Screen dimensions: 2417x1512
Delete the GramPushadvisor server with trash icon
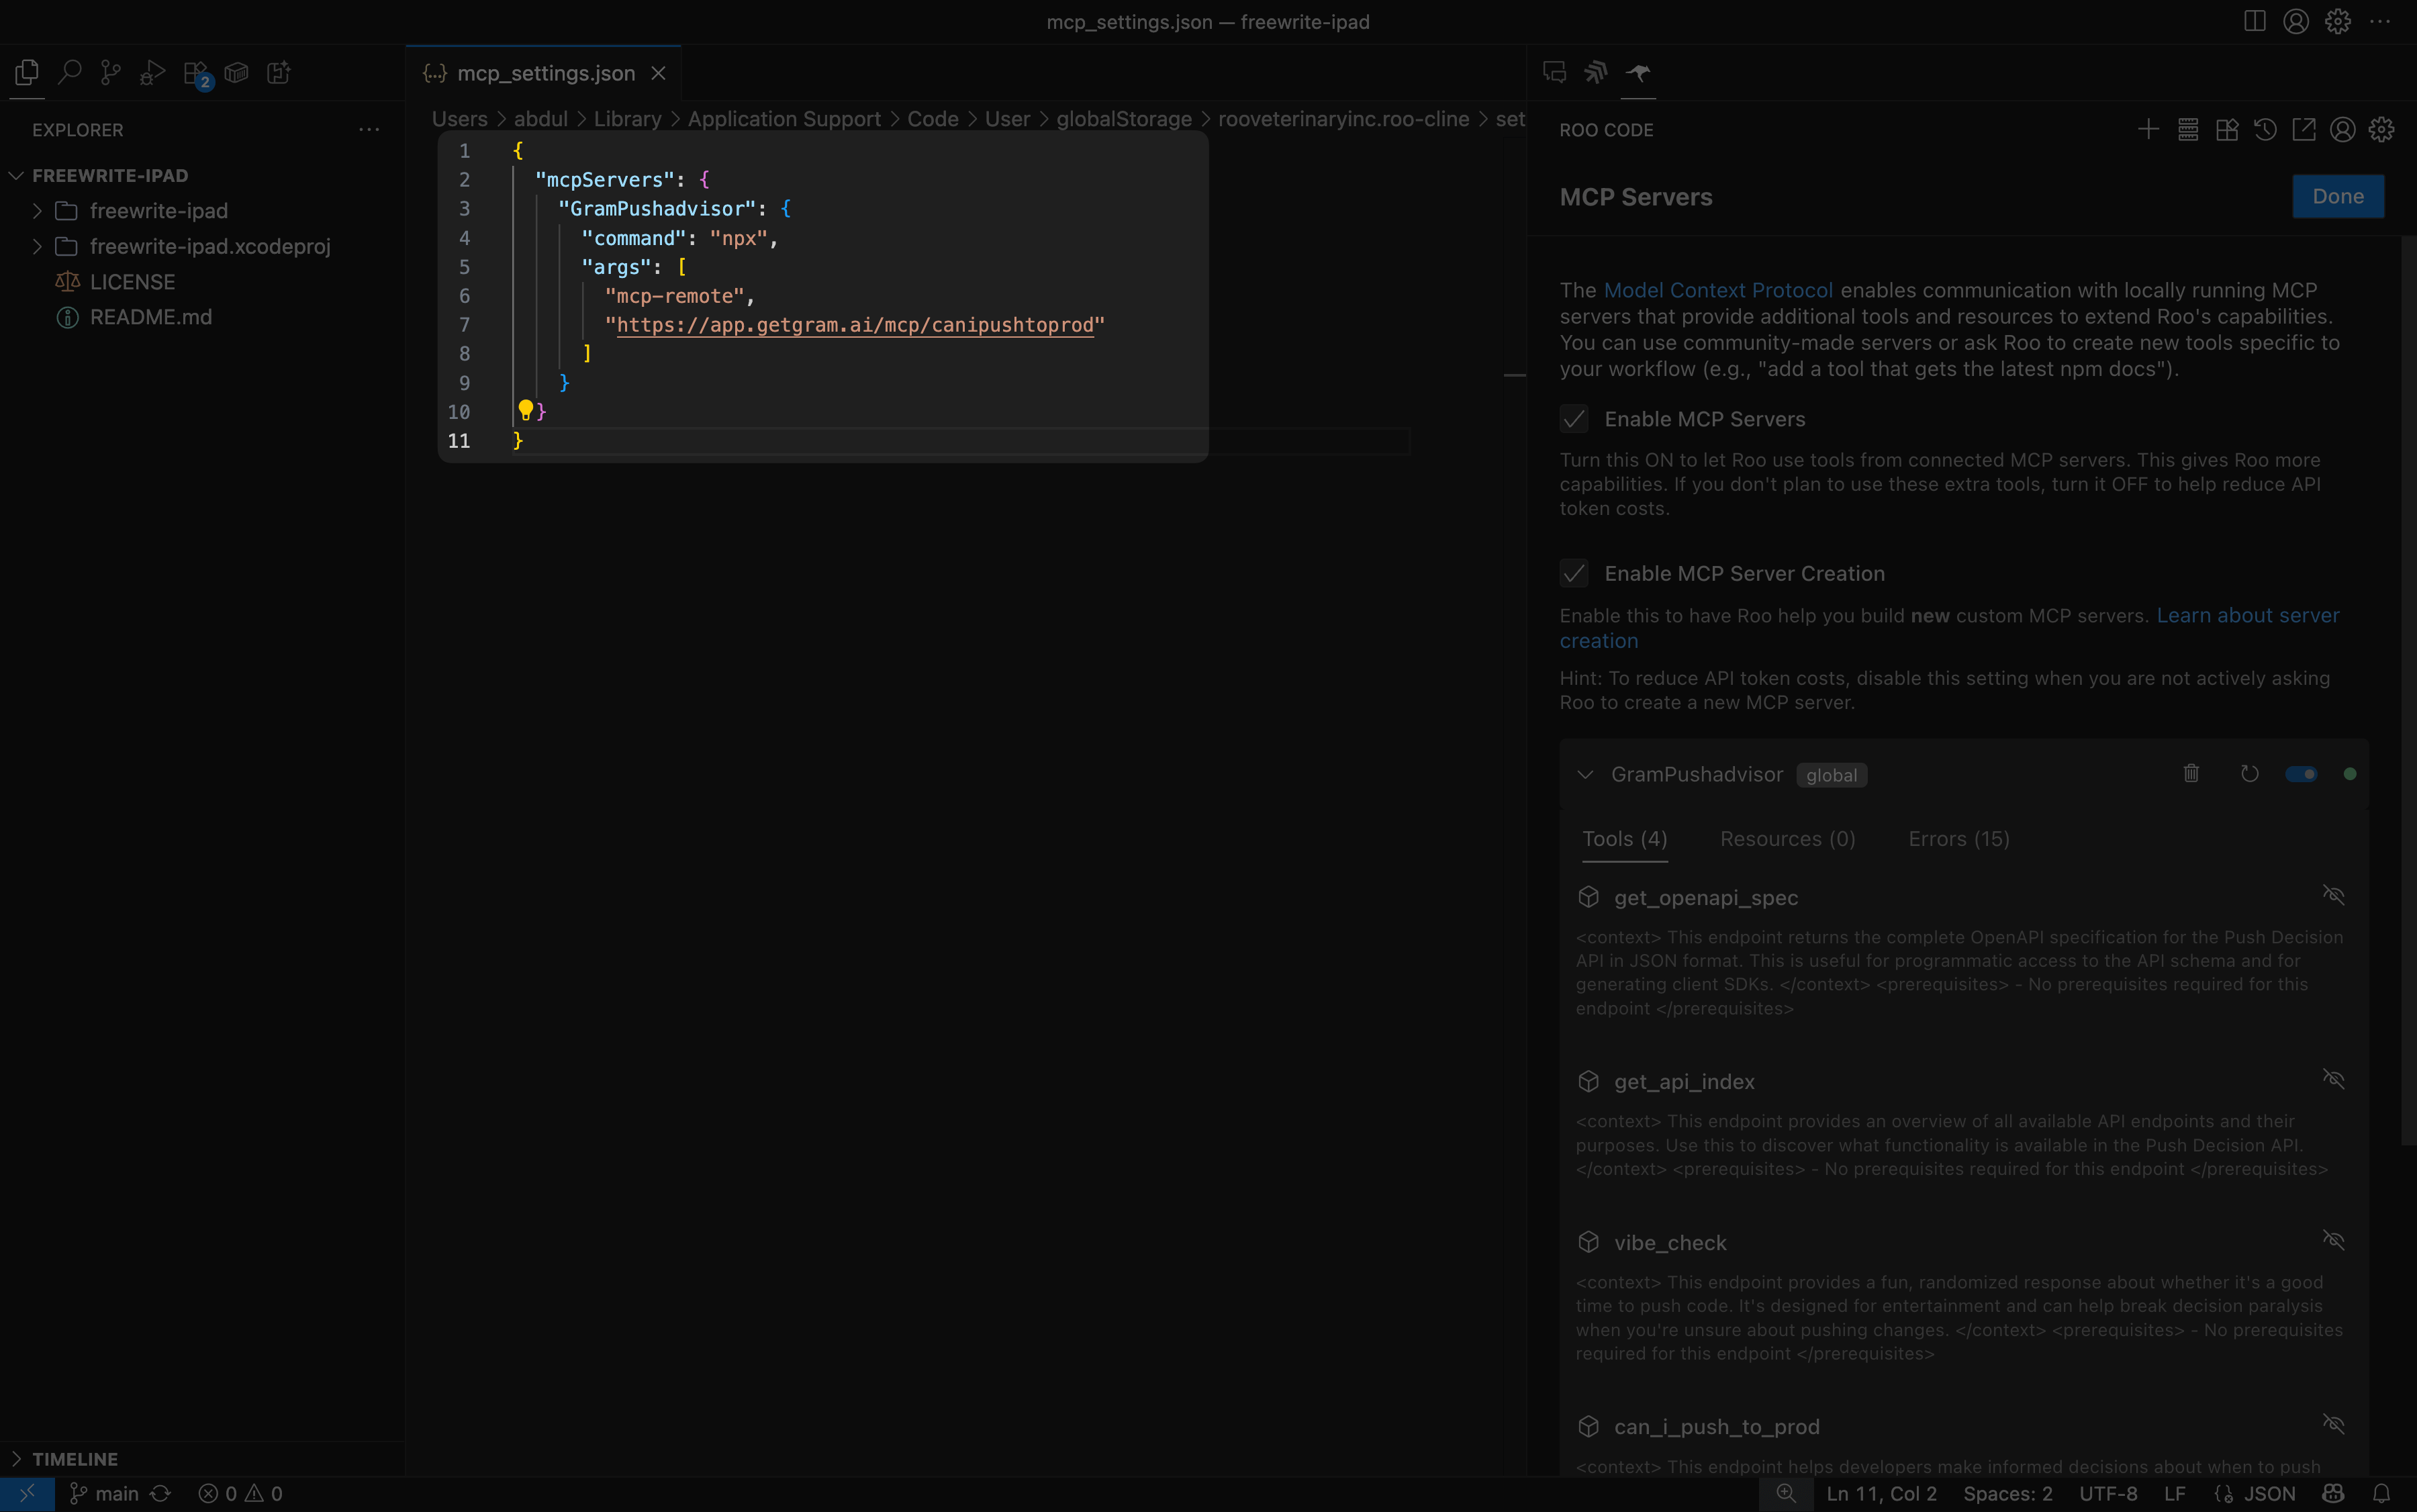coord(2191,773)
